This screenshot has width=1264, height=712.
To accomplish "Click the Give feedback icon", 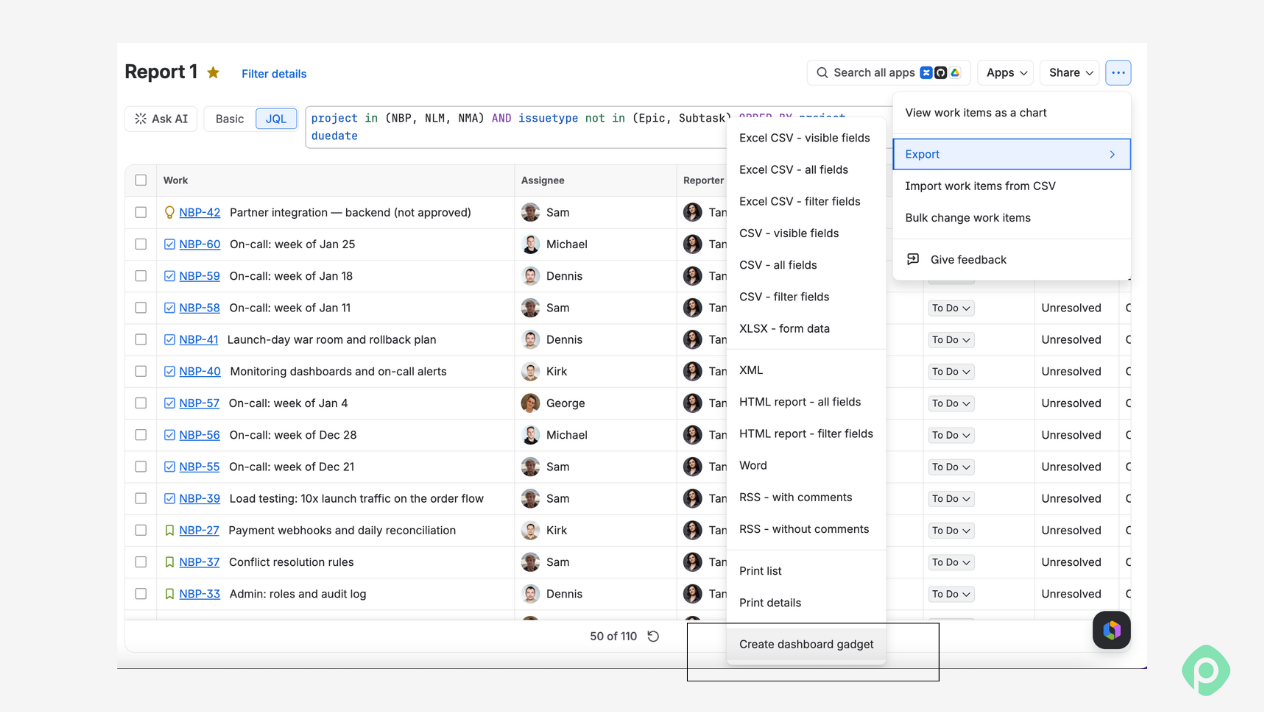I will (x=912, y=259).
